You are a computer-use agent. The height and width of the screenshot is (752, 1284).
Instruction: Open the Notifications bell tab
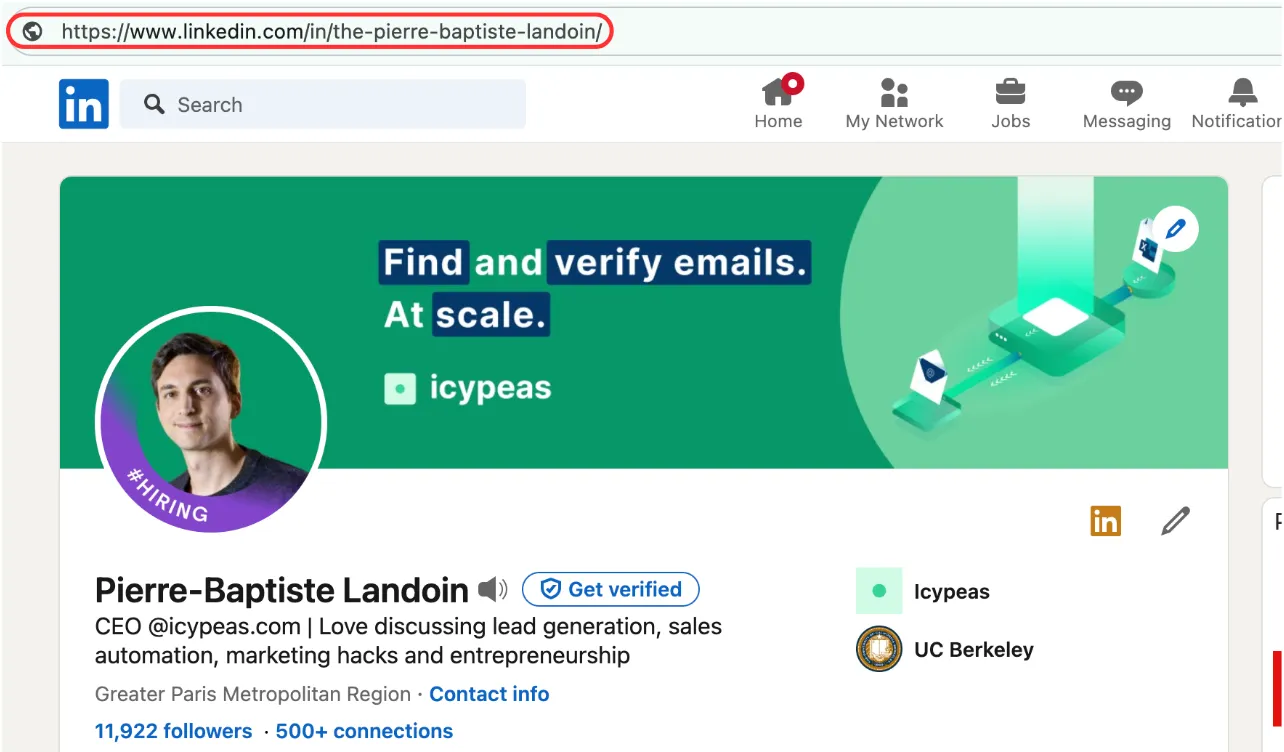click(1237, 103)
